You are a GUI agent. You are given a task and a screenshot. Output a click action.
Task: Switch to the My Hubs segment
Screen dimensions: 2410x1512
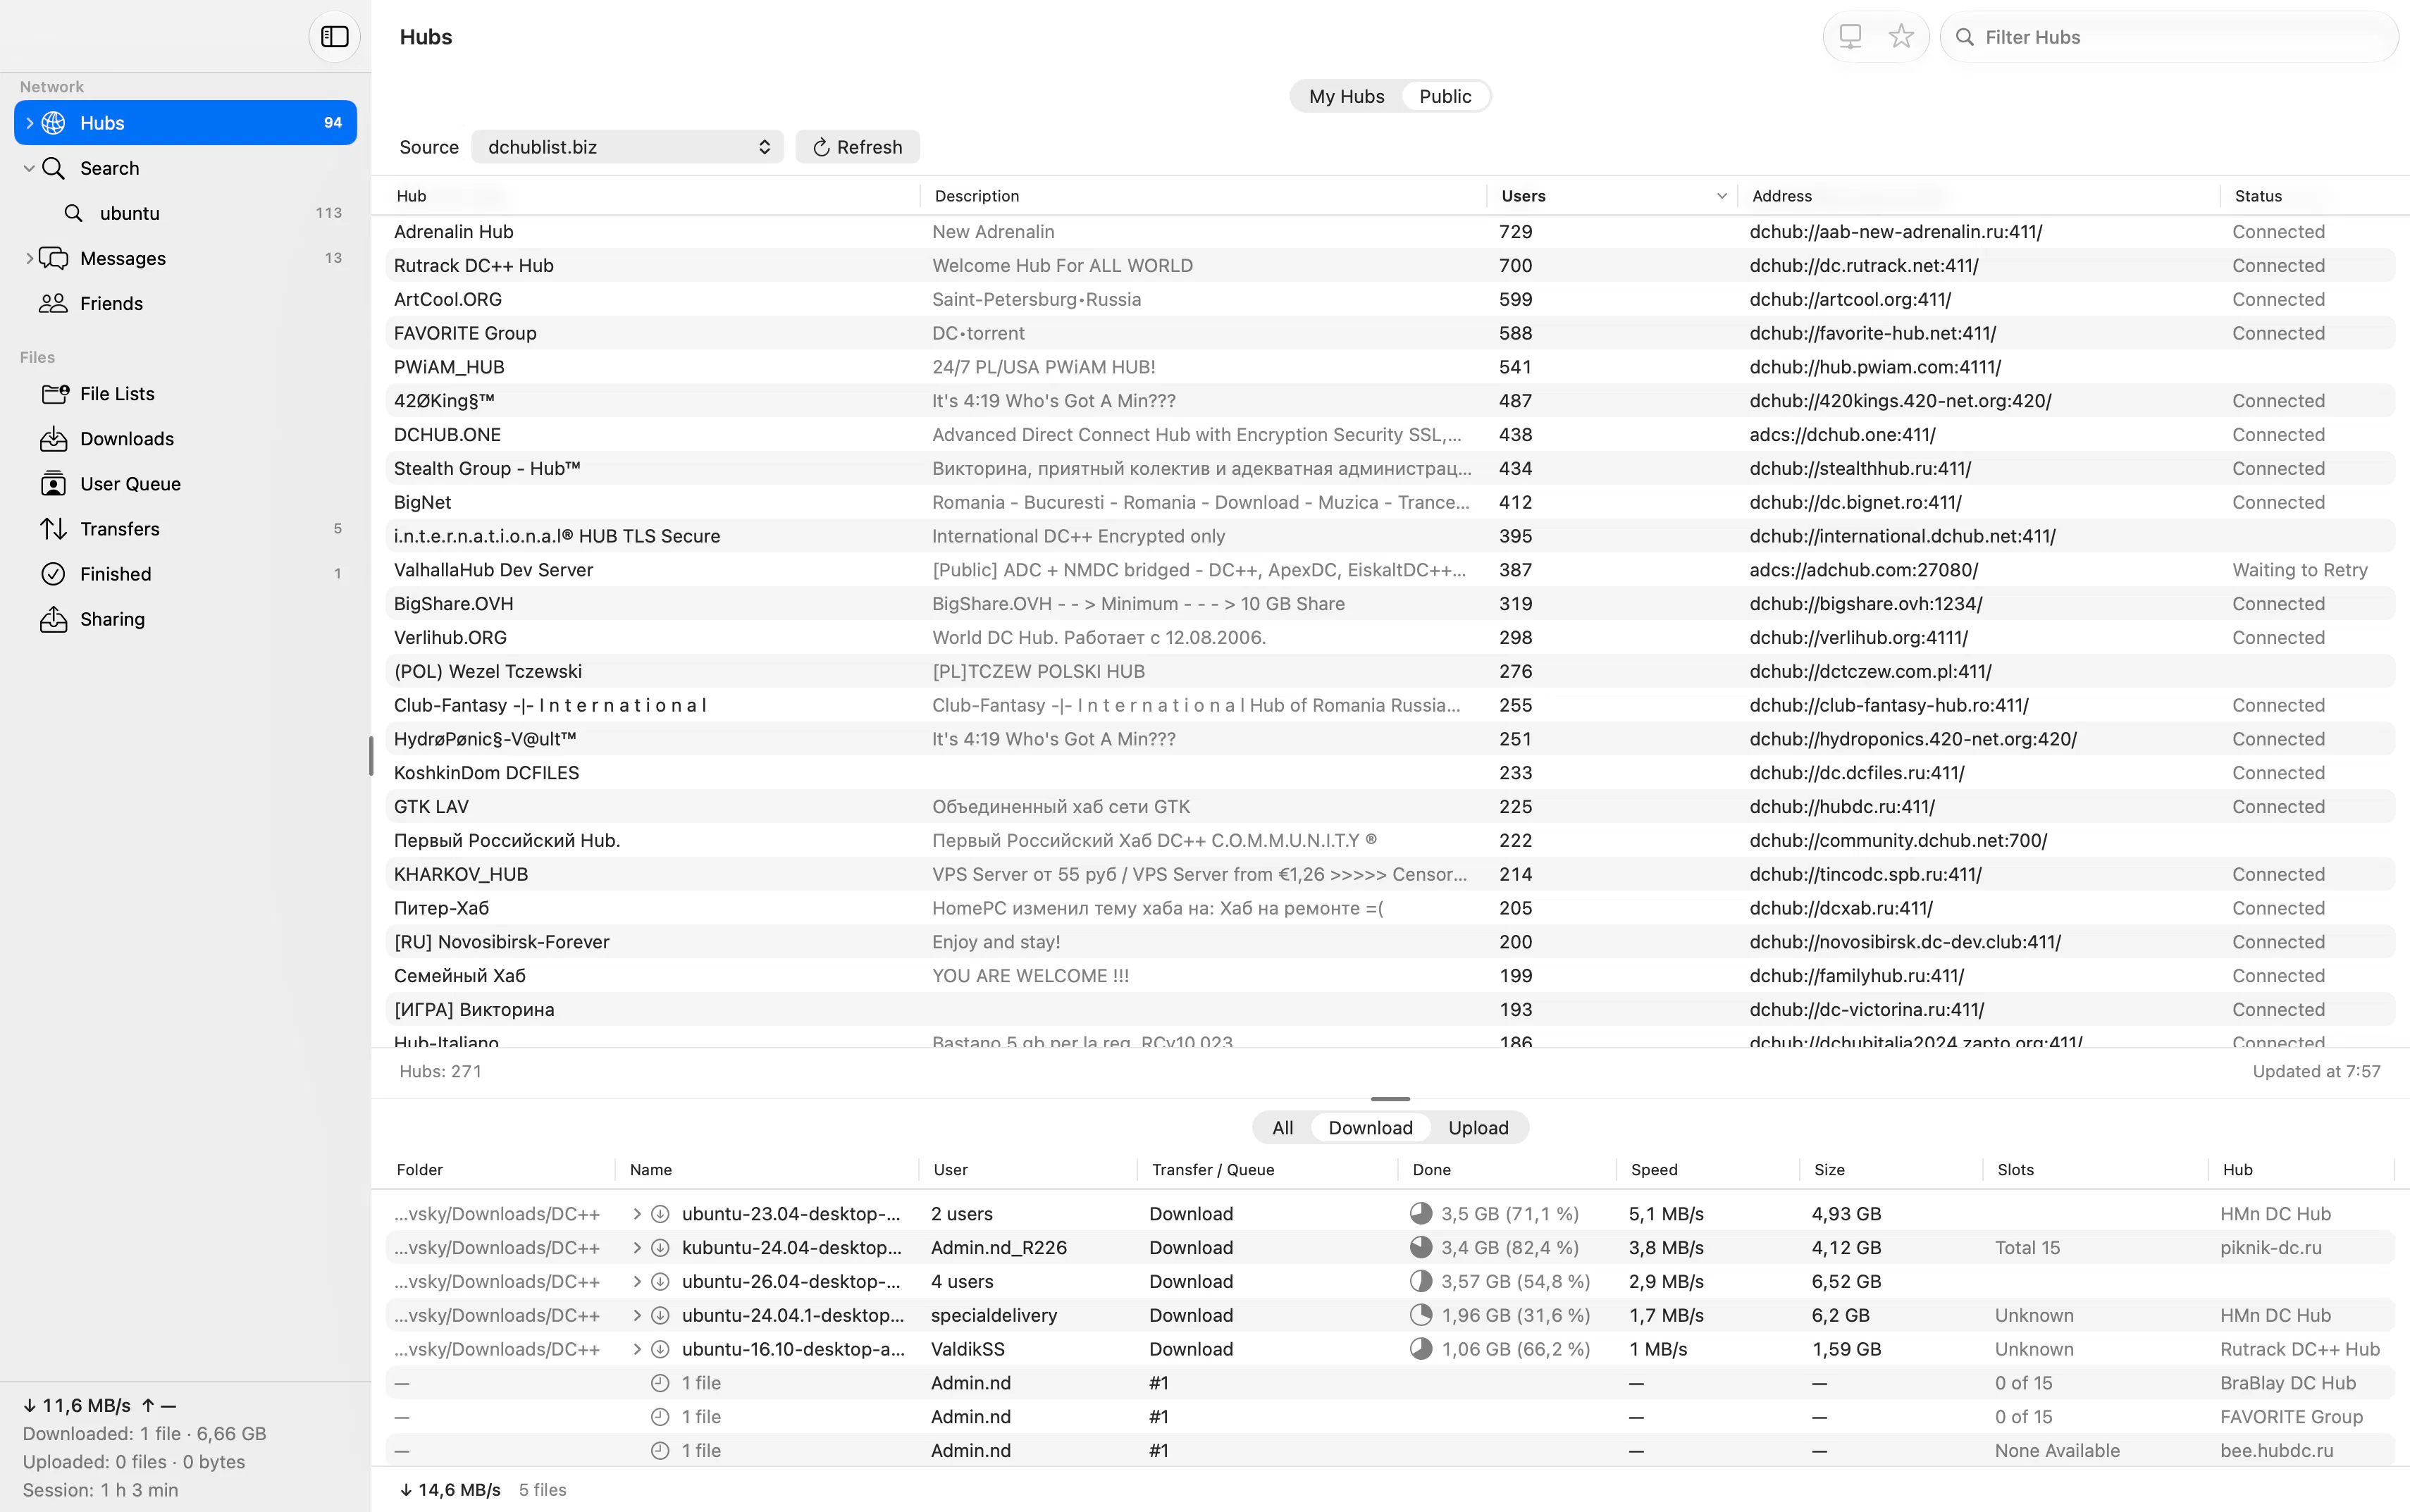tap(1346, 96)
